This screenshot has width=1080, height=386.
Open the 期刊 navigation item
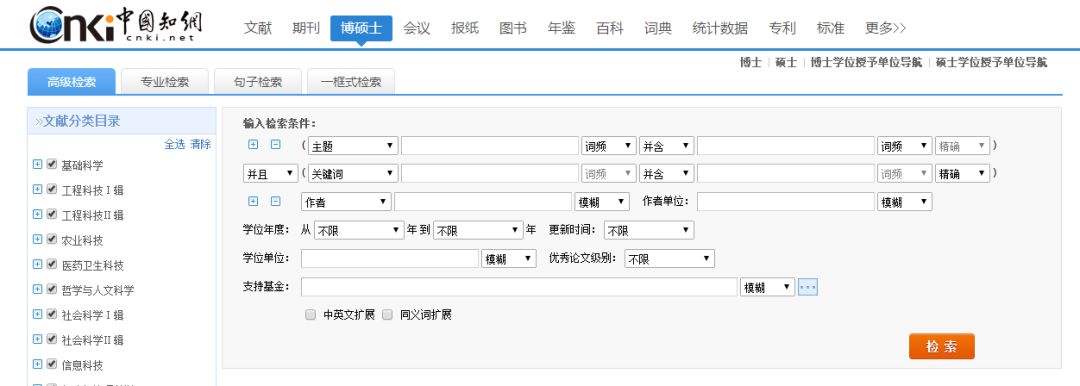(x=306, y=28)
